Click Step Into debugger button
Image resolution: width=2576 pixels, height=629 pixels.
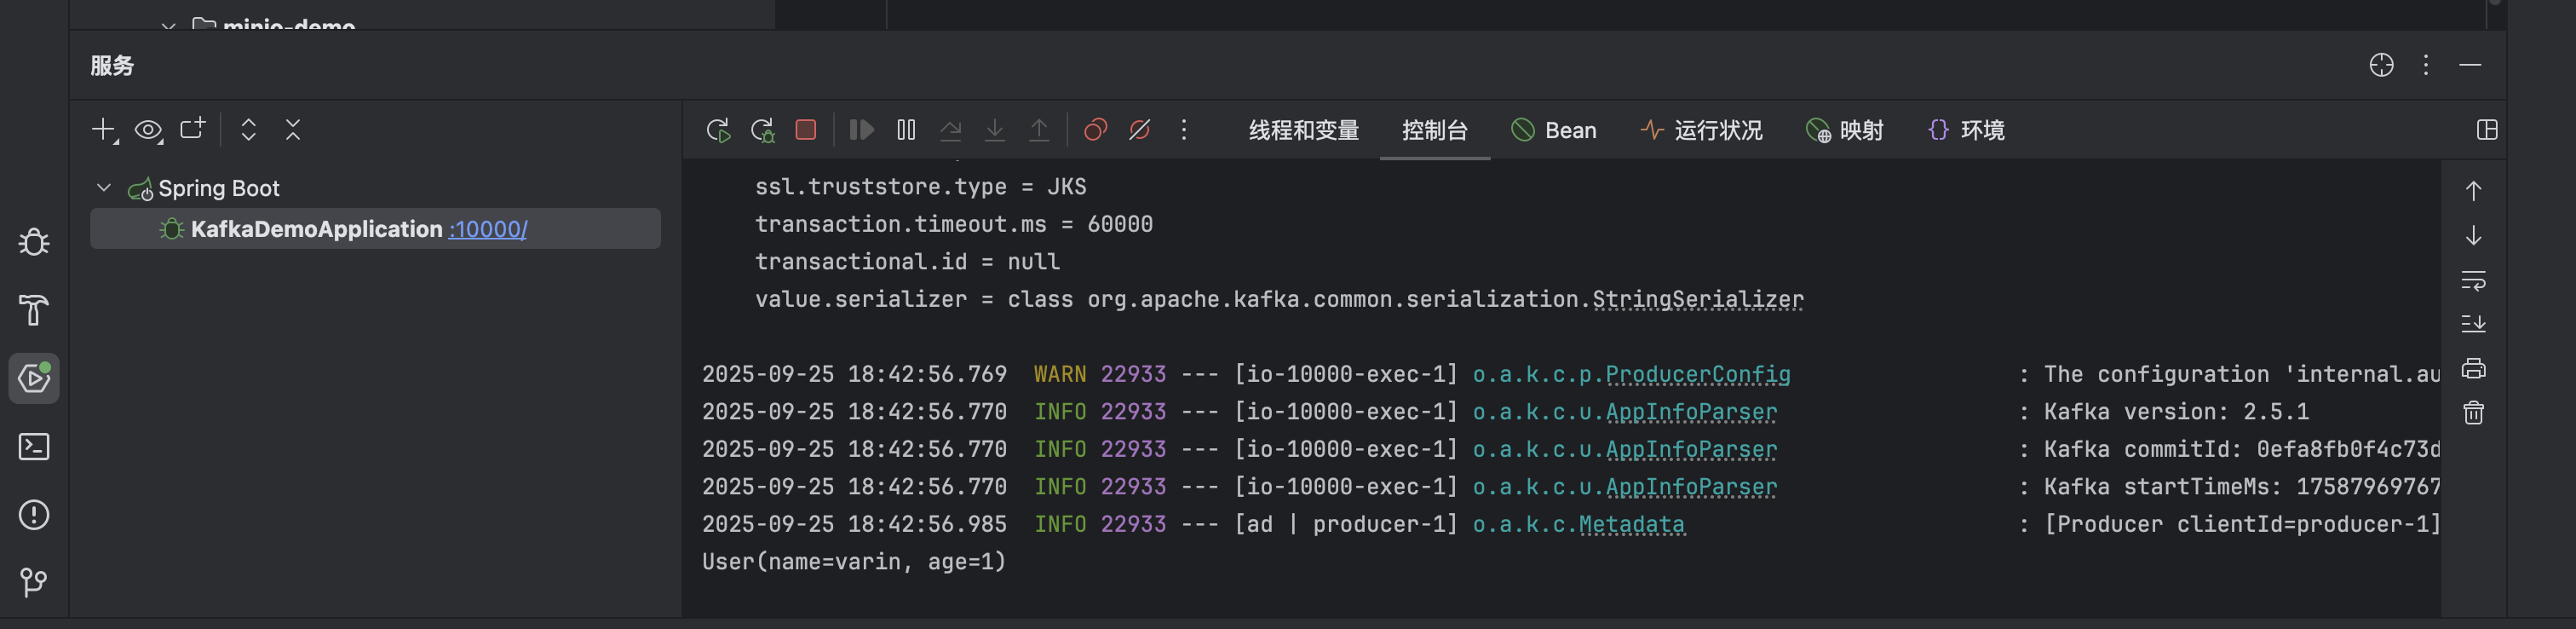(995, 130)
